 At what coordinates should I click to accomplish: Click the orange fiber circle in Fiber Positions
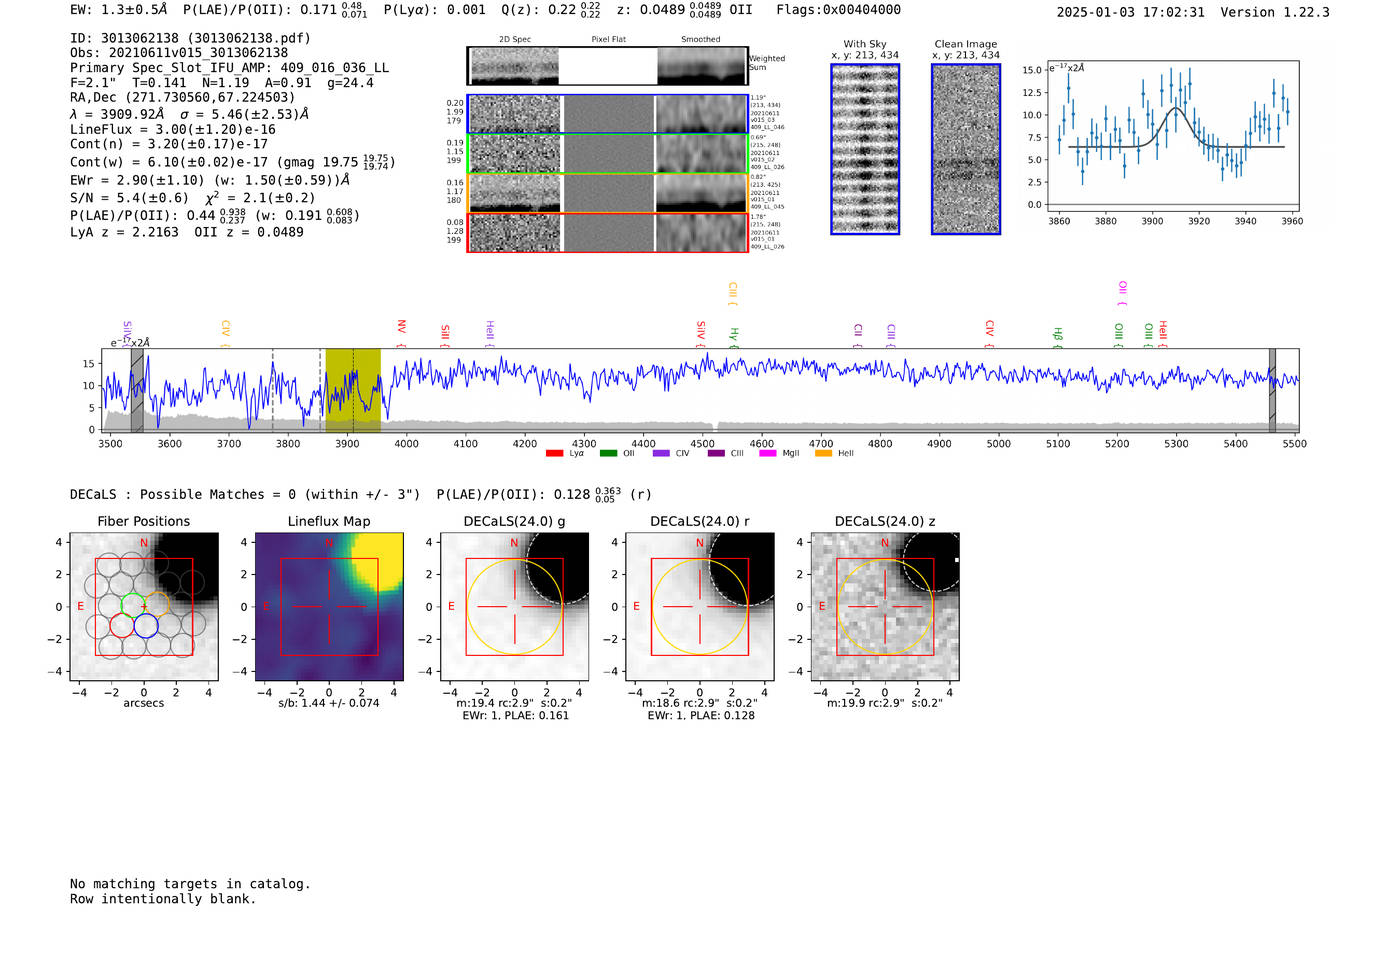pyautogui.click(x=158, y=605)
